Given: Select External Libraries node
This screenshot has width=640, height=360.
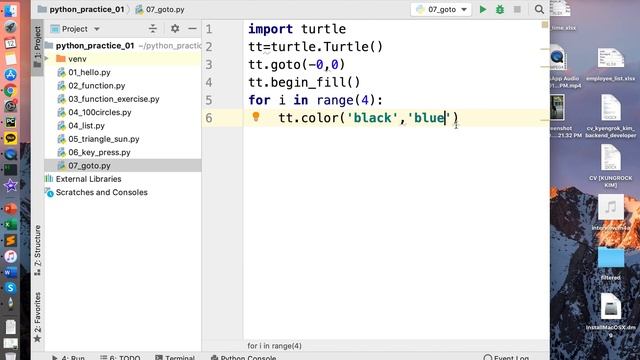Looking at the screenshot, I should 88,179.
